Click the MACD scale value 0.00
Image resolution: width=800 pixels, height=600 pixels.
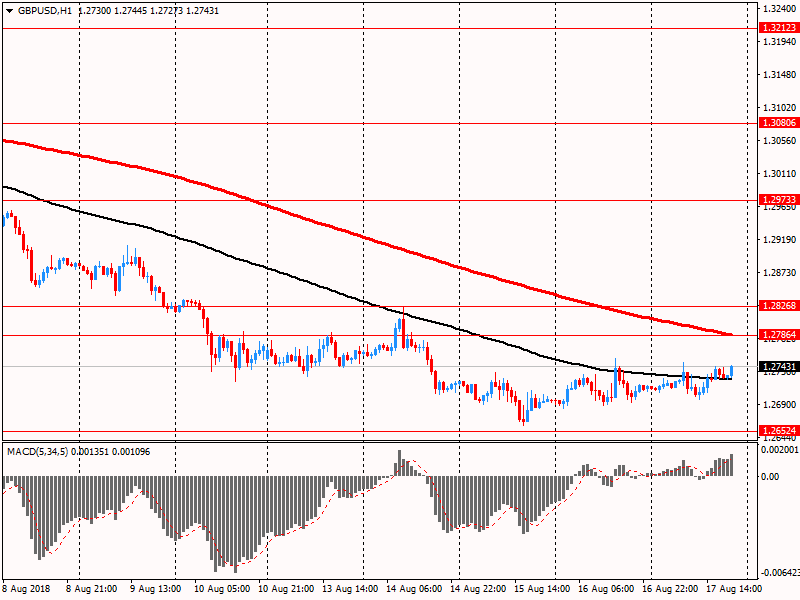tap(770, 477)
